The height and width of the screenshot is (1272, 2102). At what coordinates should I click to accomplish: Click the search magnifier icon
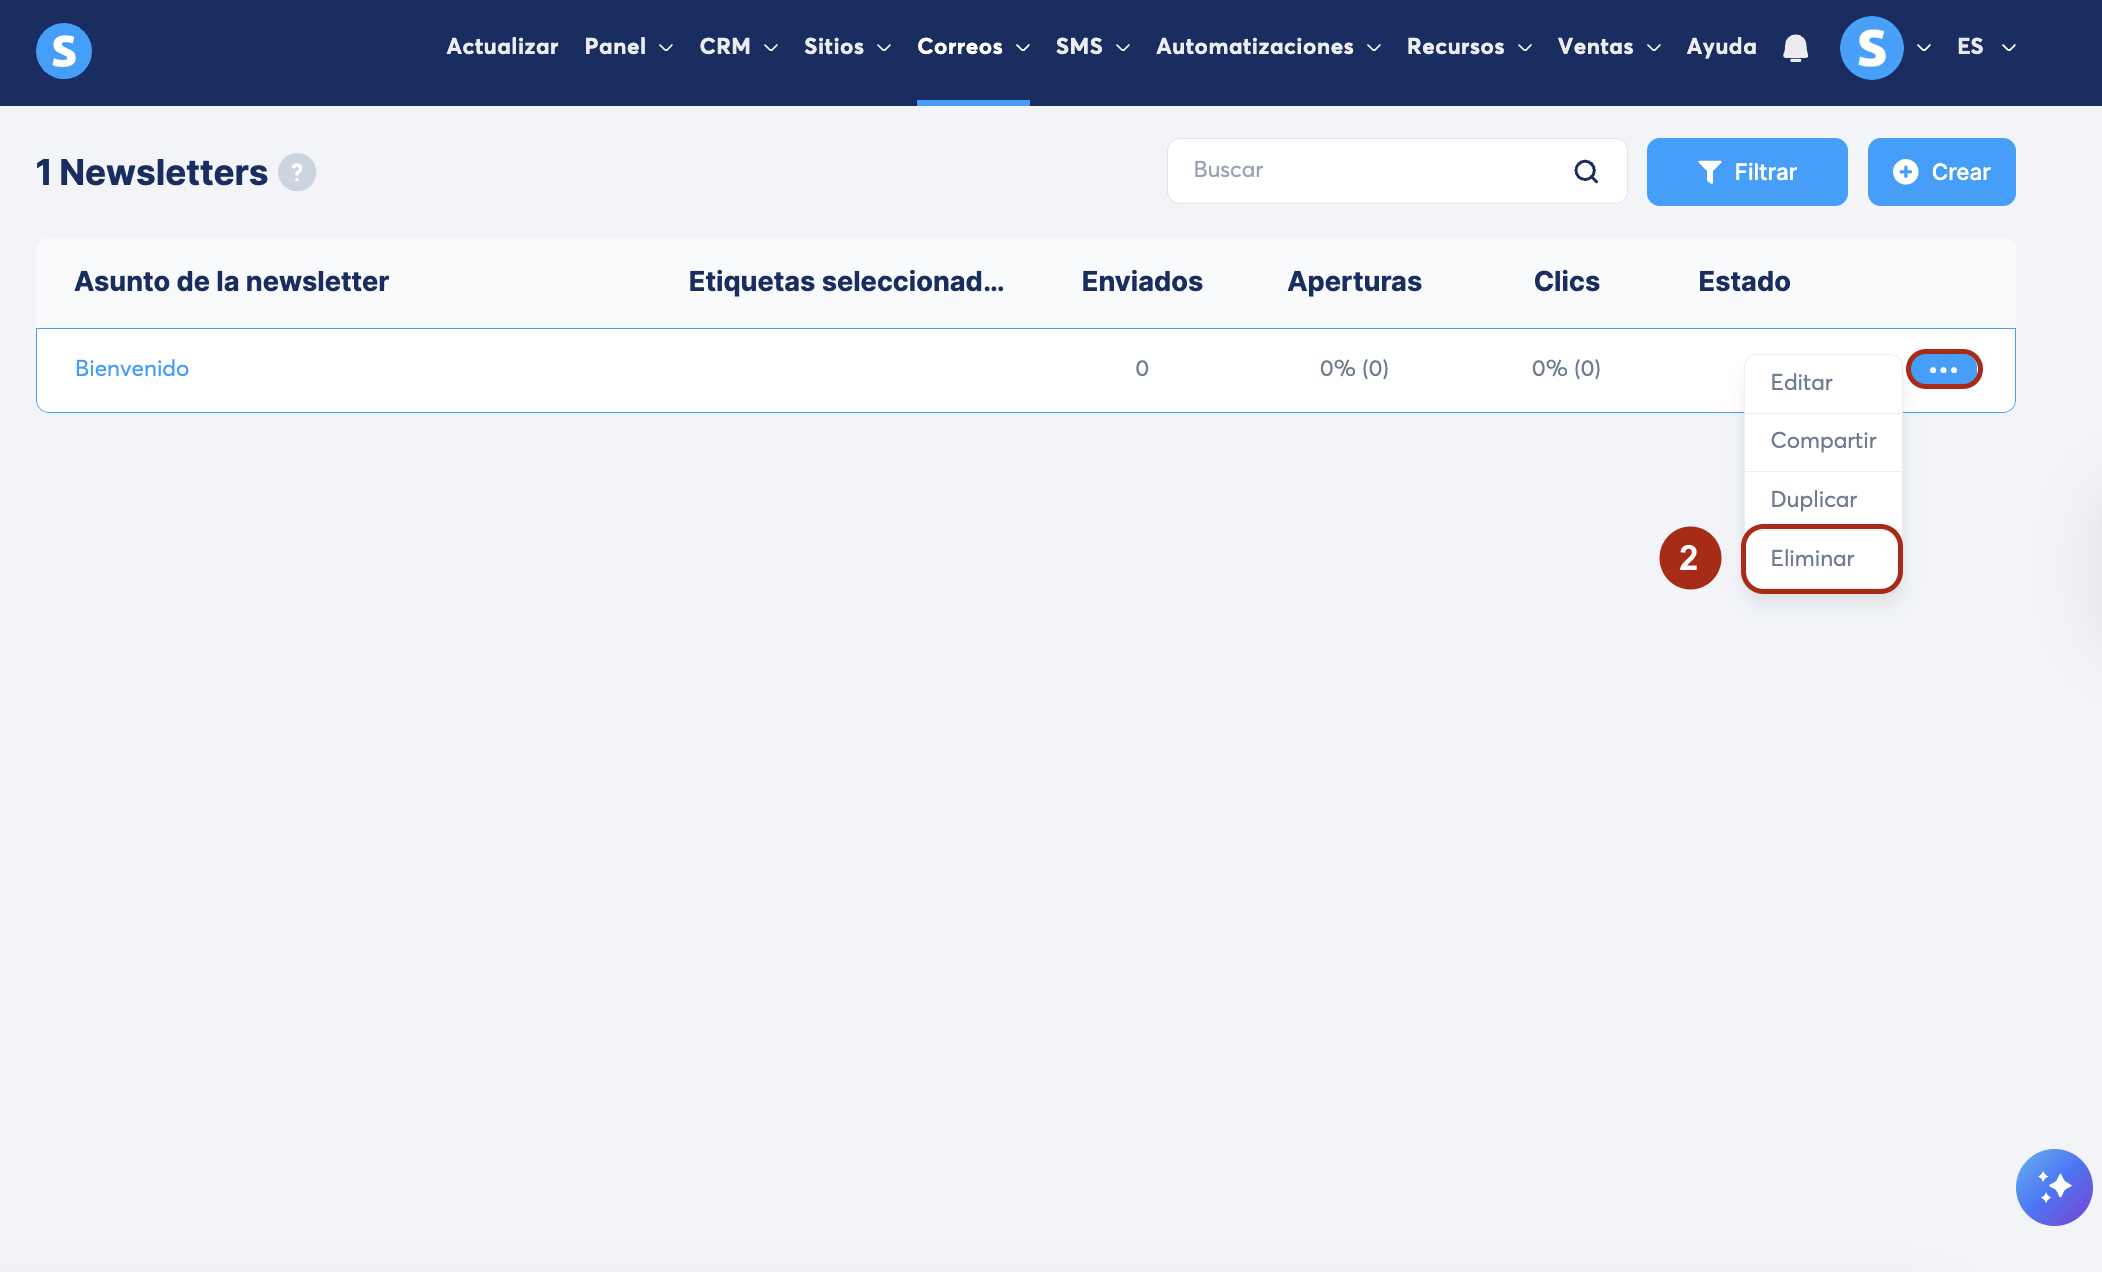[x=1586, y=172]
